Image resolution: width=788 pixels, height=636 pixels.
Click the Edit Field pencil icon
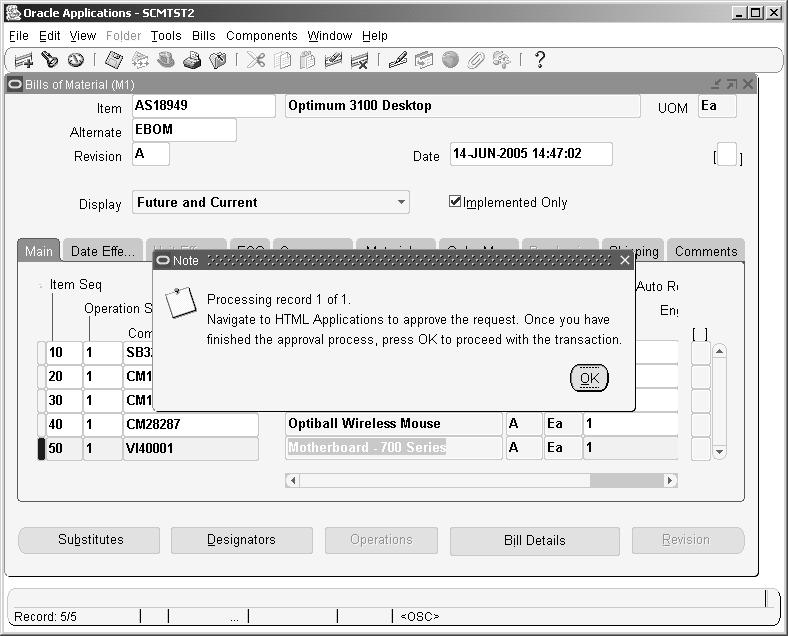click(x=398, y=60)
